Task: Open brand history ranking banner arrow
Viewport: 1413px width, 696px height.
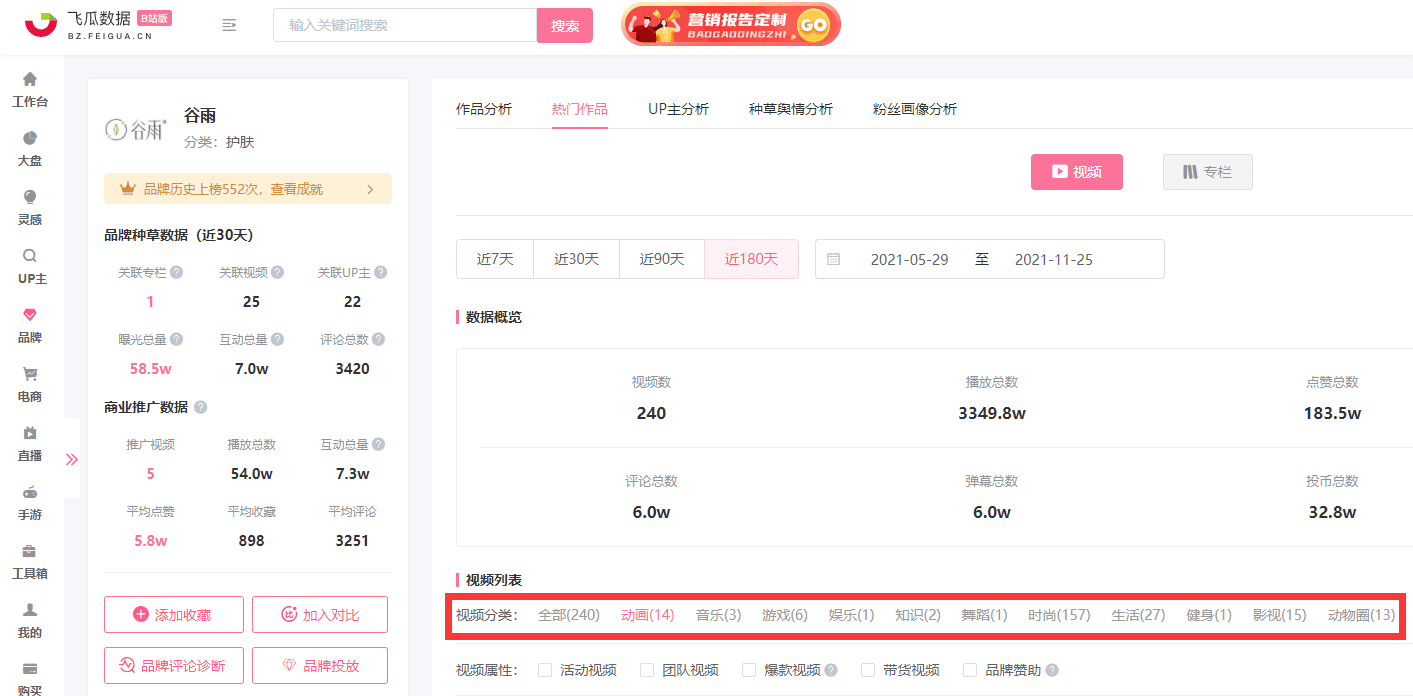Action: 370,189
